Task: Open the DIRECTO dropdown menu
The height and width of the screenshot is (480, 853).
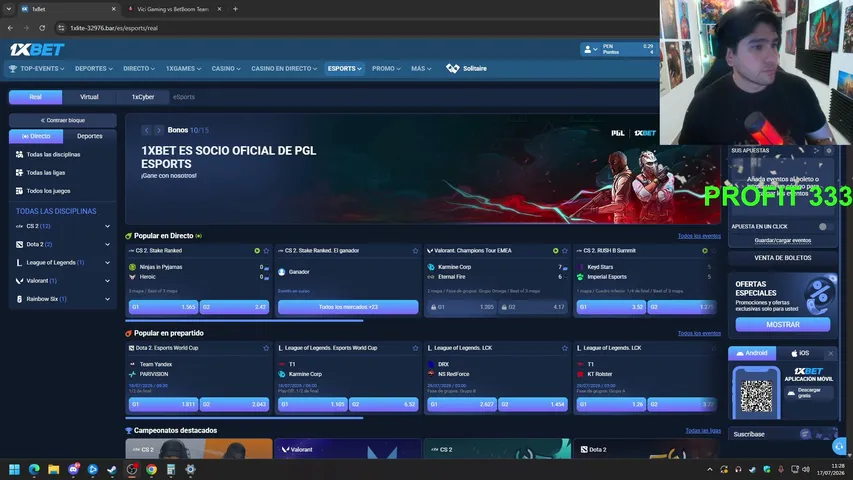Action: coord(139,69)
